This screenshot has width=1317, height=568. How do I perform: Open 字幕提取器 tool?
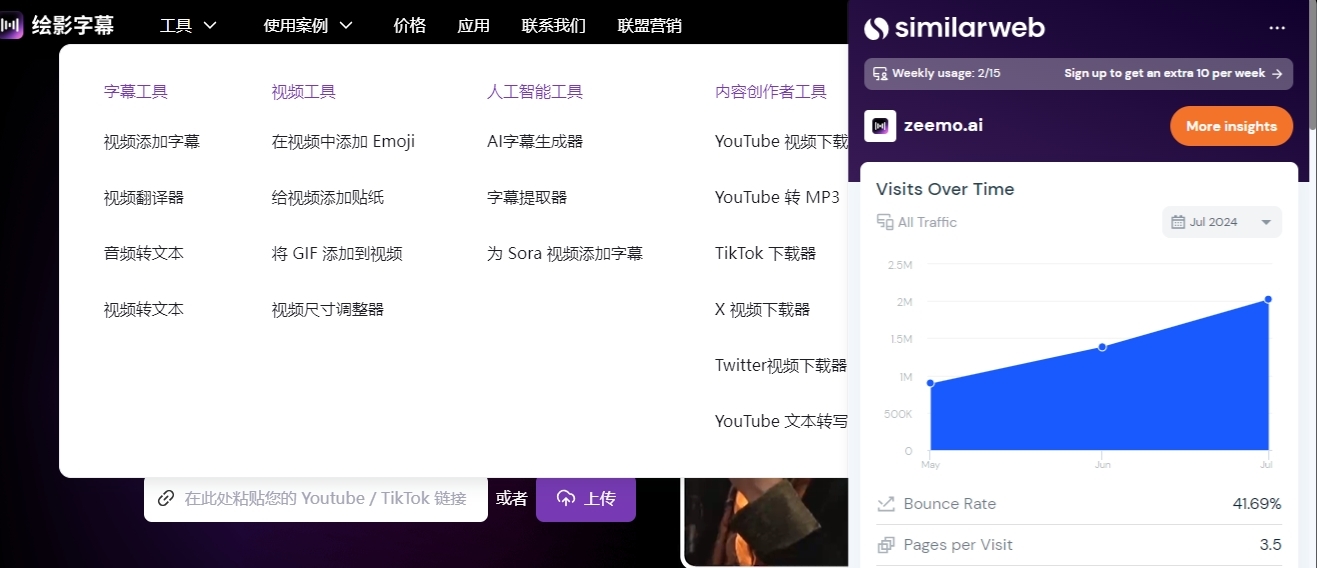tap(527, 198)
